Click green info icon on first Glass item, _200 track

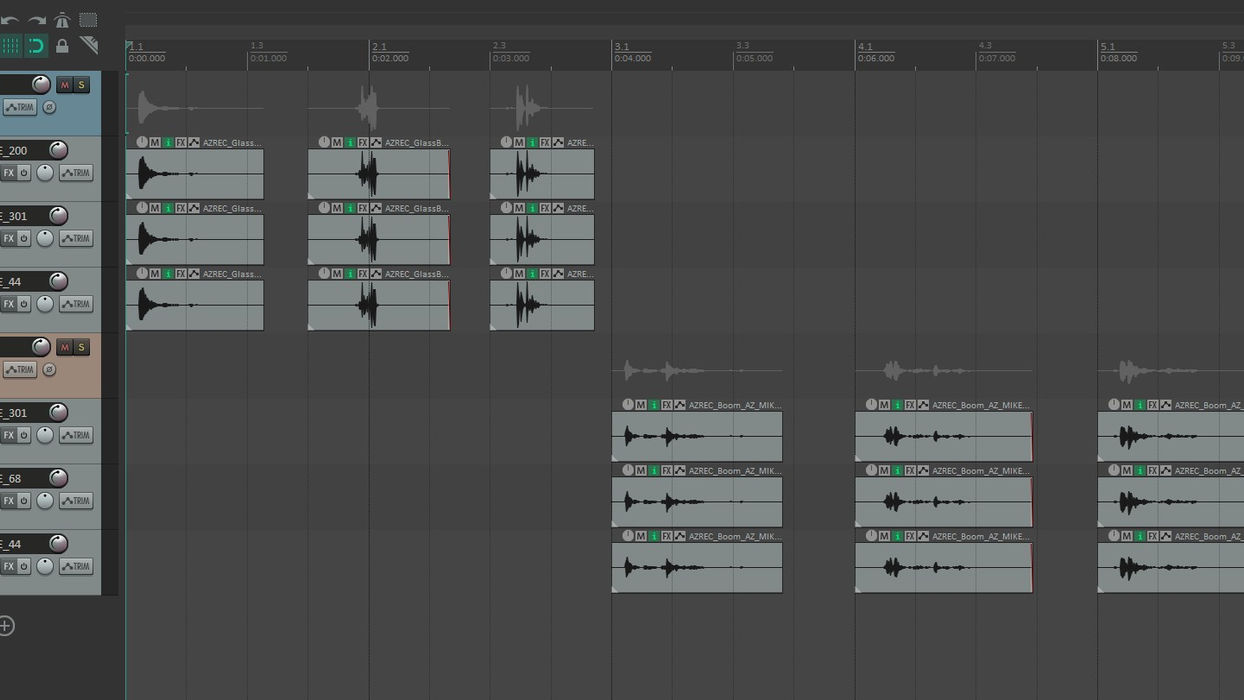tap(168, 143)
